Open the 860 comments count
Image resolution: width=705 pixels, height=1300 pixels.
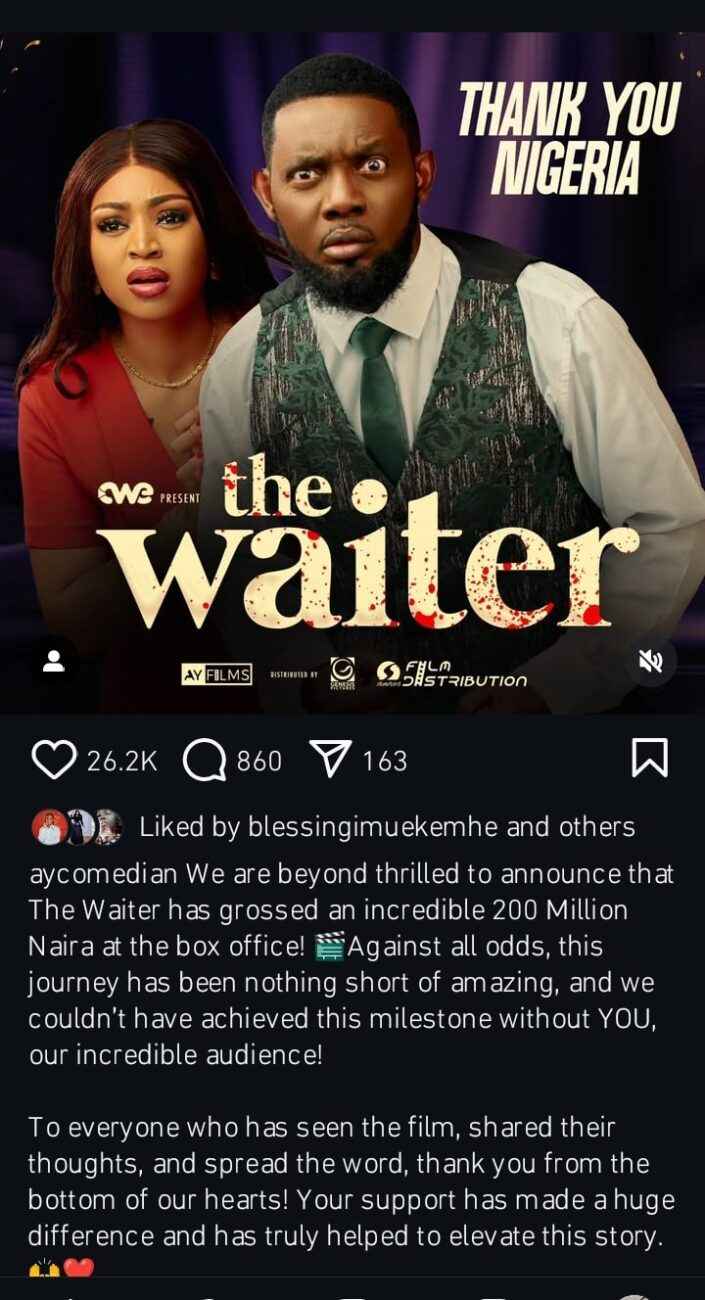tap(259, 762)
